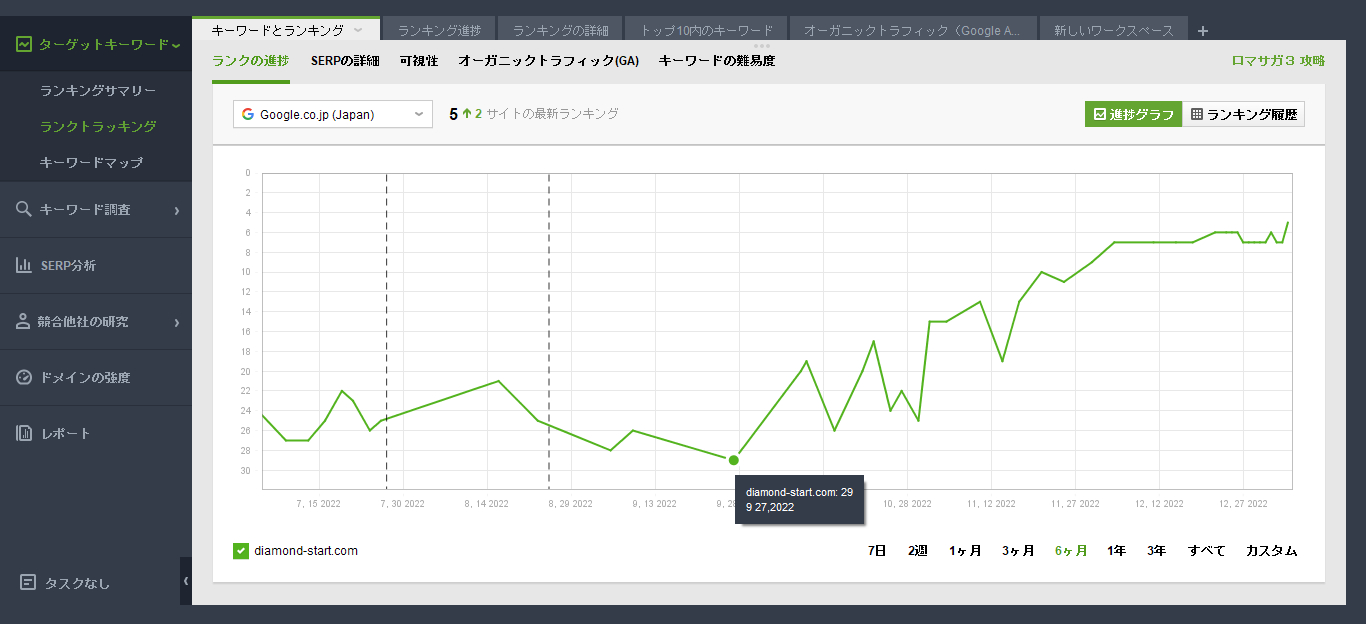Switch to ランキング履歴 table view
This screenshot has width=1366, height=624.
click(1243, 115)
